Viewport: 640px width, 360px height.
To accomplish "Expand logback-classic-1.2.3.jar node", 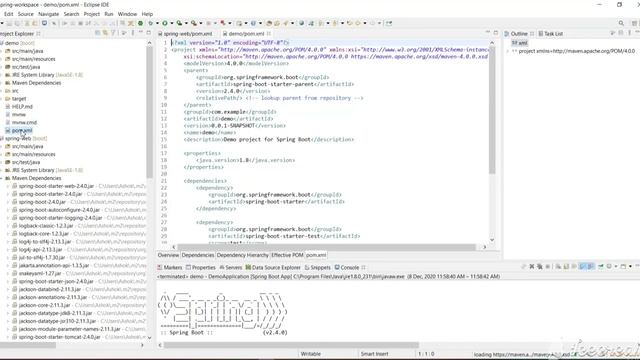I will tap(8, 226).
